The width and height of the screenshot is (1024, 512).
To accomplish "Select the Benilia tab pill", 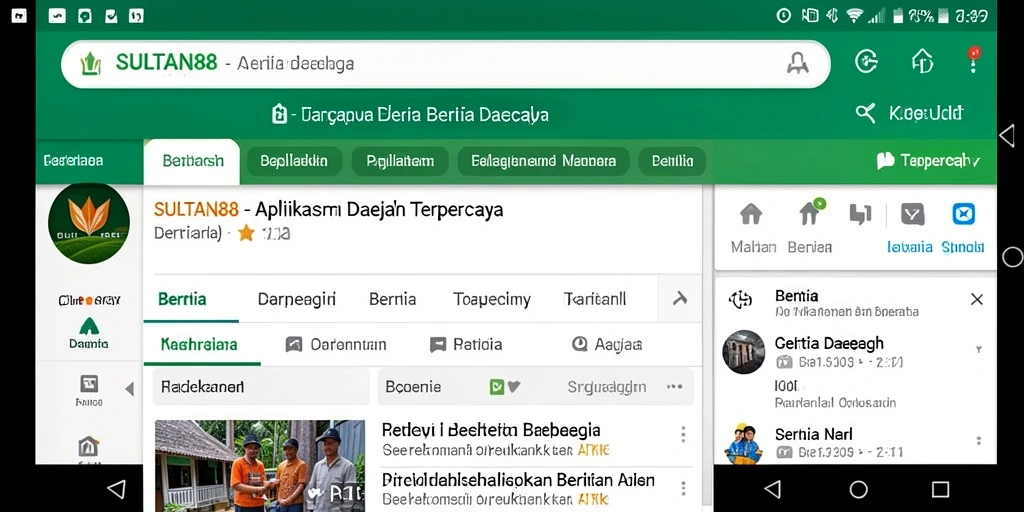I will point(672,161).
